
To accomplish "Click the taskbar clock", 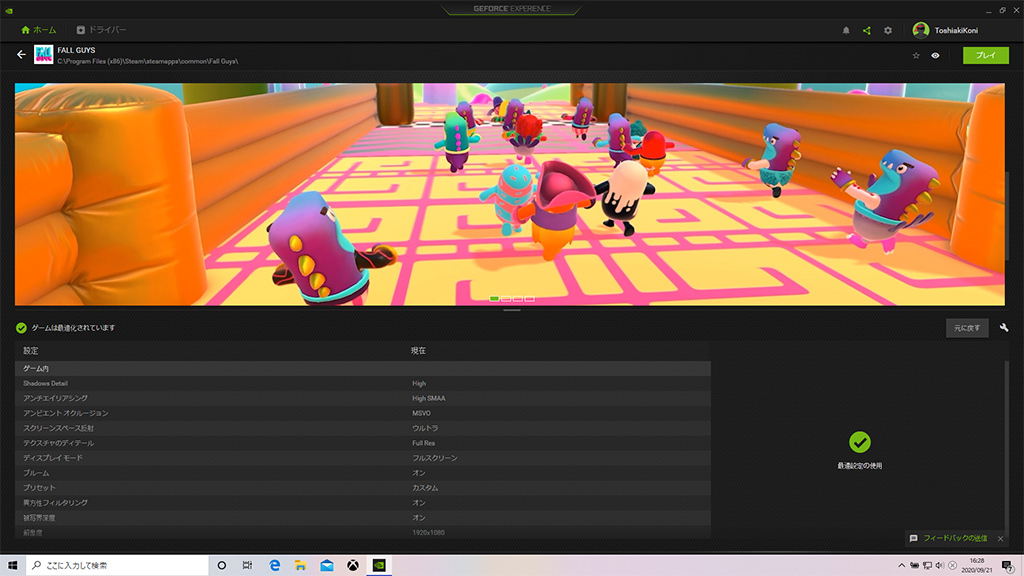I will pyautogui.click(x=977, y=566).
